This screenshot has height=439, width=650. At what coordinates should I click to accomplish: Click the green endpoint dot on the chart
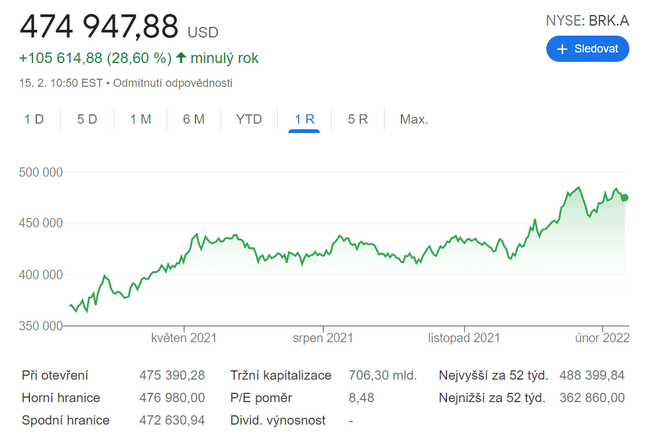pyautogui.click(x=625, y=198)
